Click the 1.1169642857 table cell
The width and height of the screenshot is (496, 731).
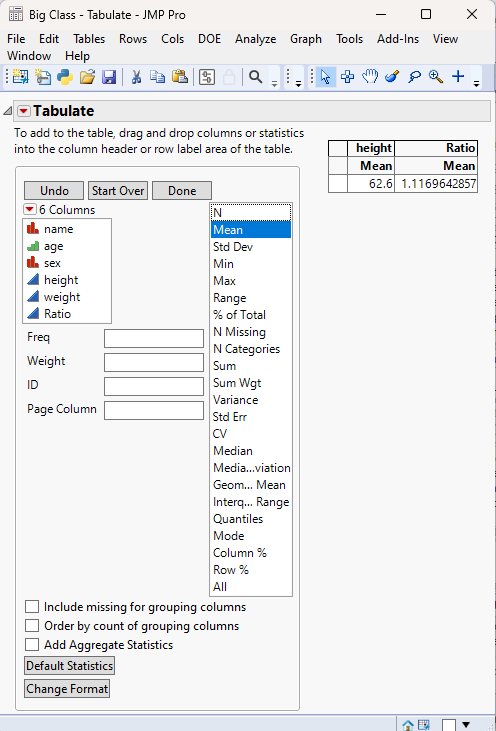(436, 183)
